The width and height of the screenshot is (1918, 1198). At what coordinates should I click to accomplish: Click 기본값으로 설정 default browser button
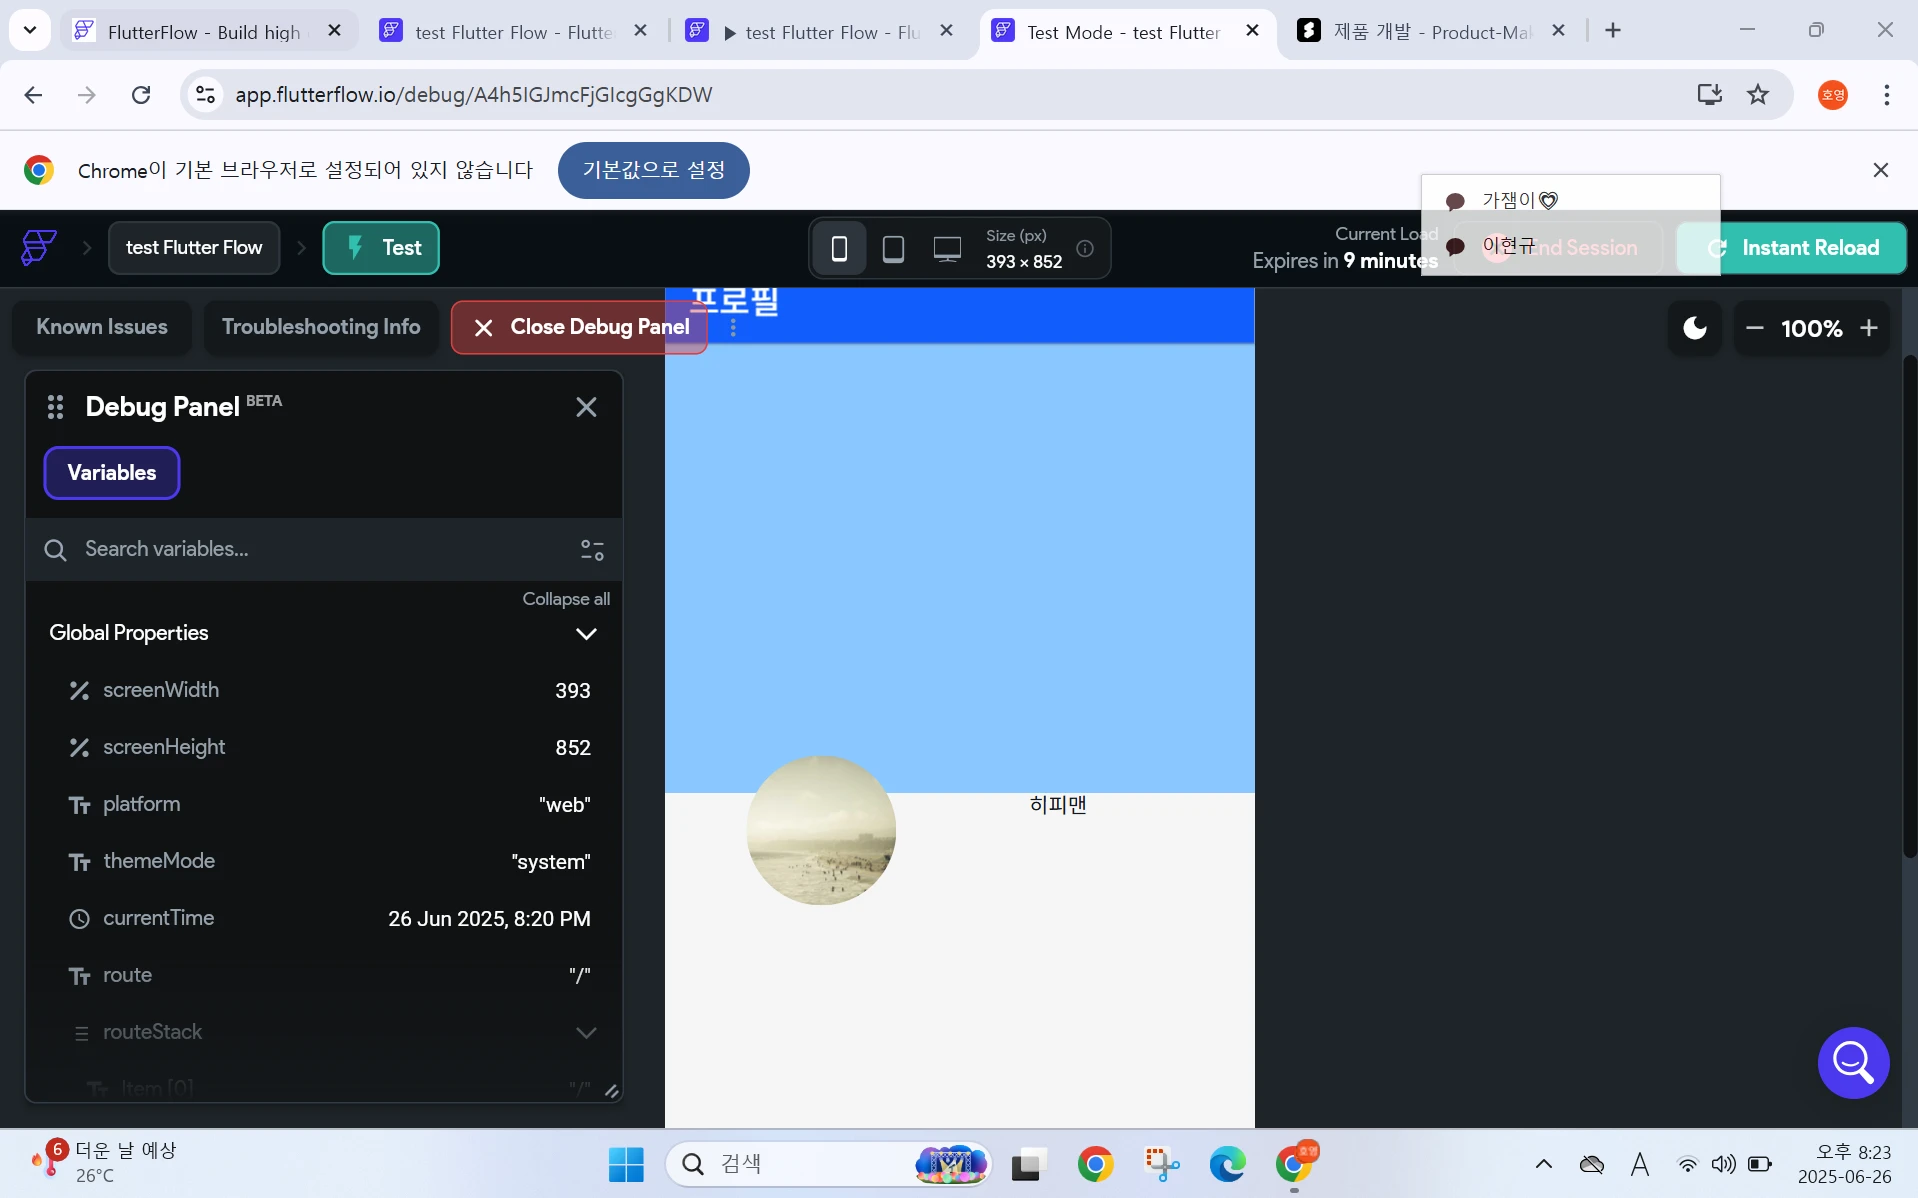653,170
